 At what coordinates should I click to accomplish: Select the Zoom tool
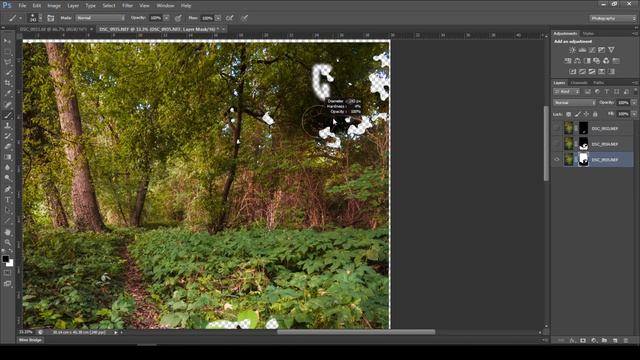point(7,243)
